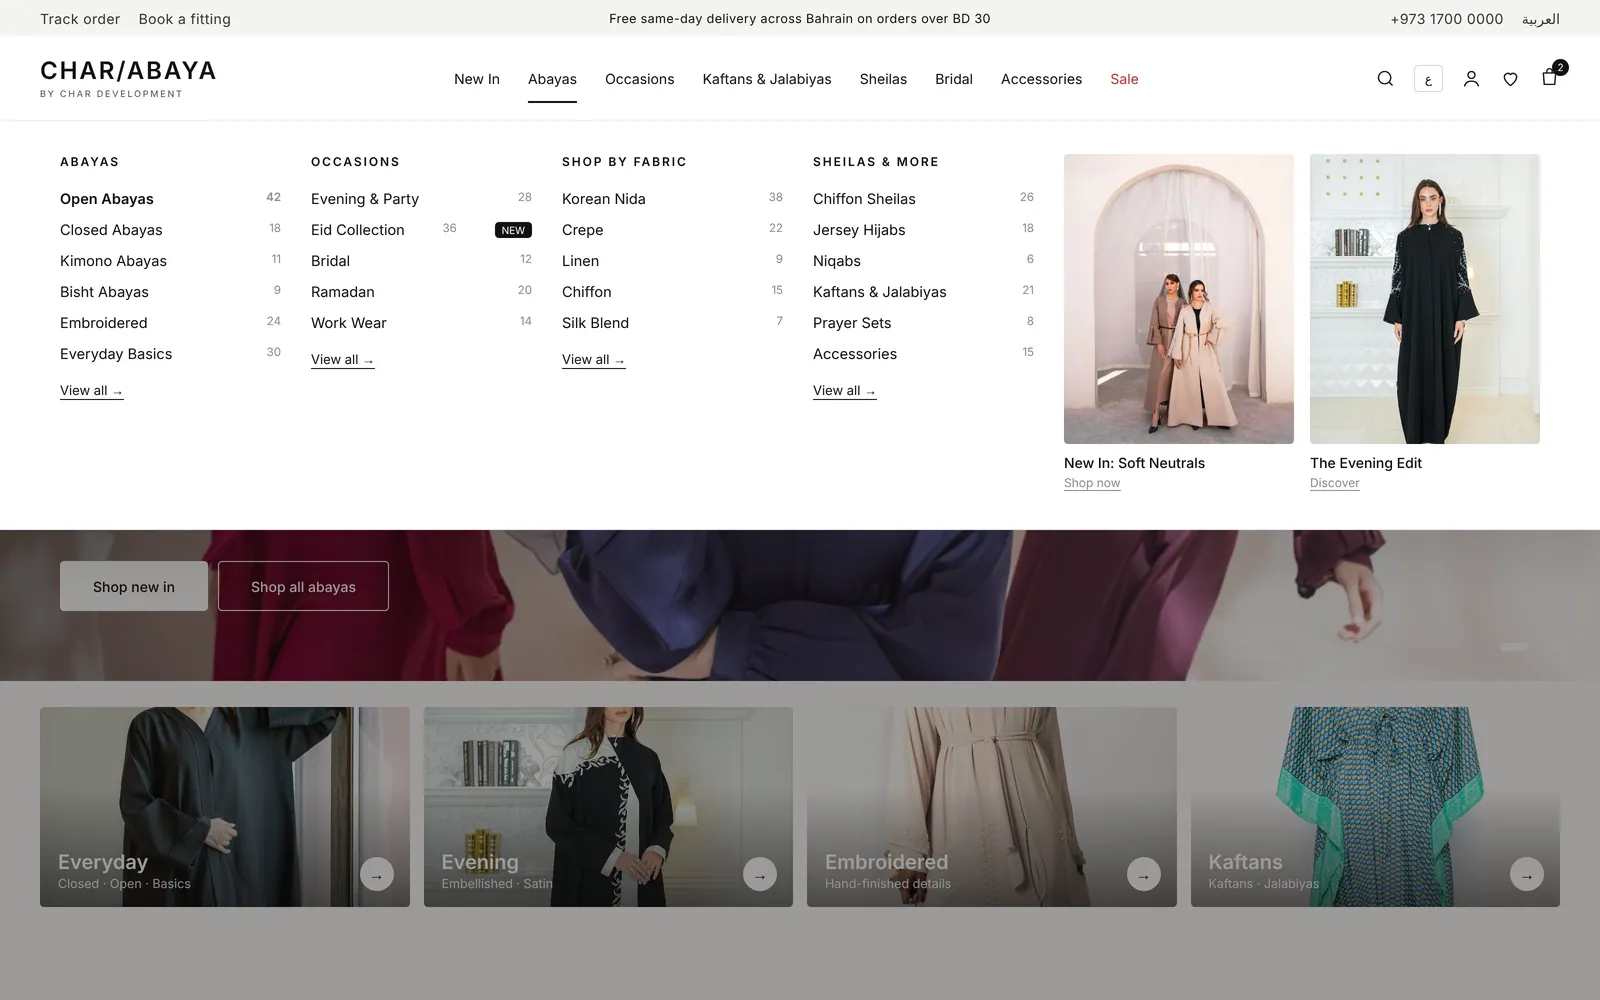Call phone number +973 1700 0000
The height and width of the screenshot is (1000, 1600).
[x=1446, y=19]
